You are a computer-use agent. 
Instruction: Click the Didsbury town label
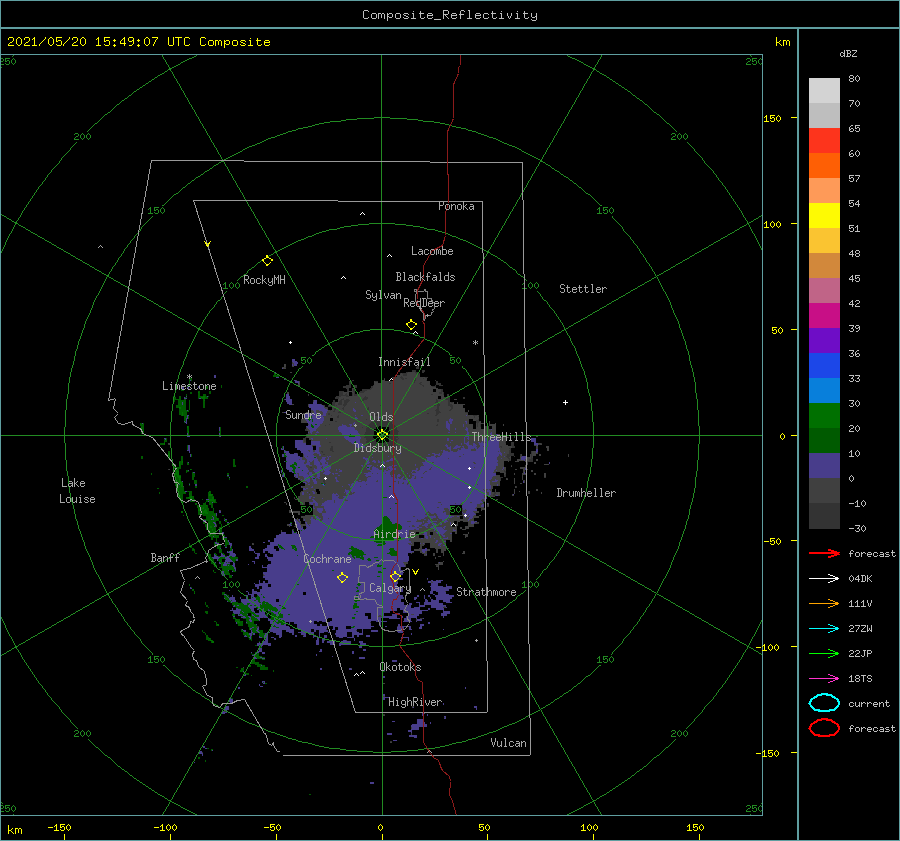(x=378, y=448)
